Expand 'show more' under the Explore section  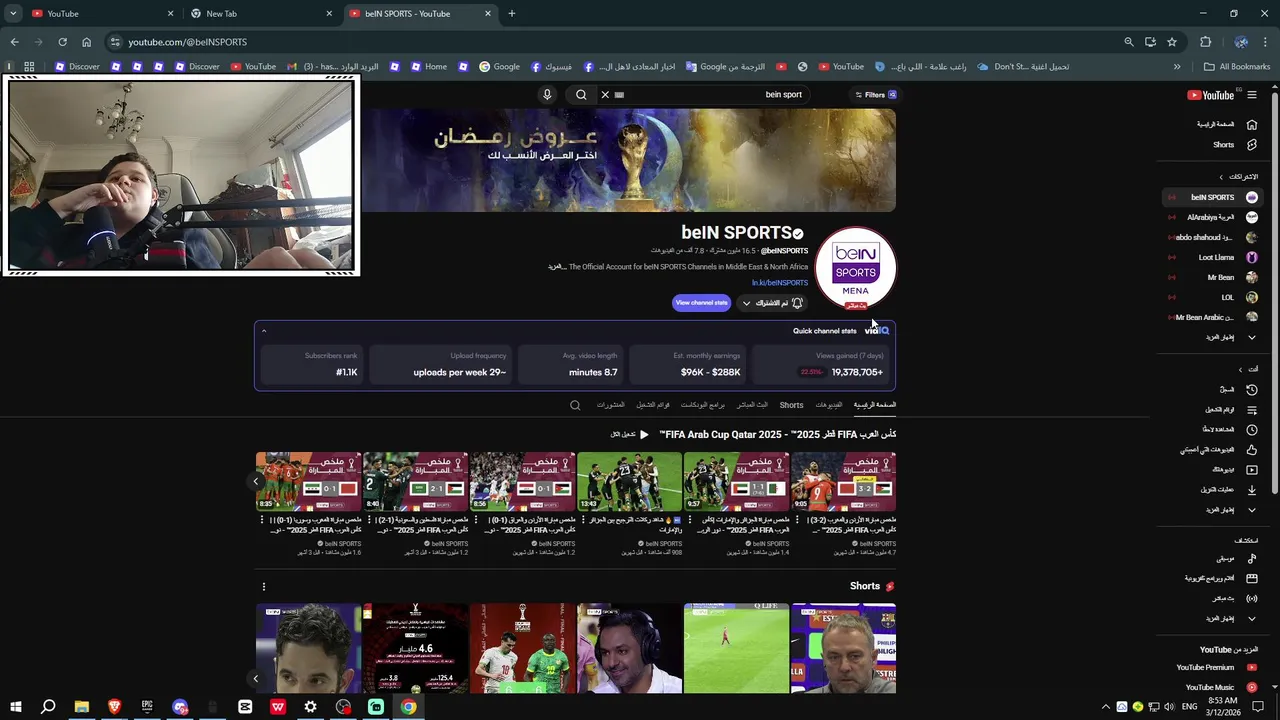point(1213,618)
